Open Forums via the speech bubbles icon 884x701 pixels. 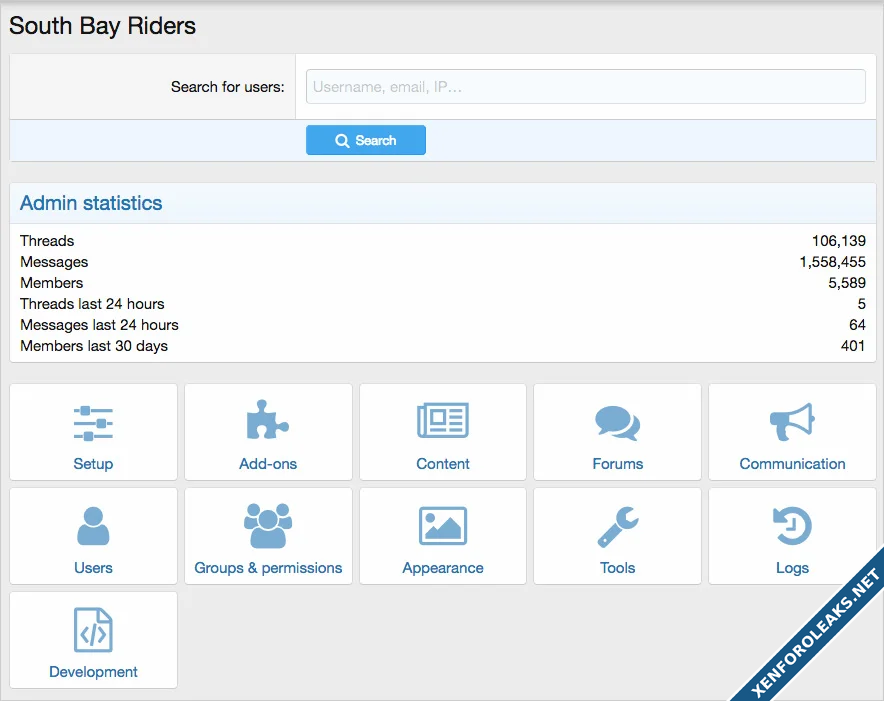617,423
